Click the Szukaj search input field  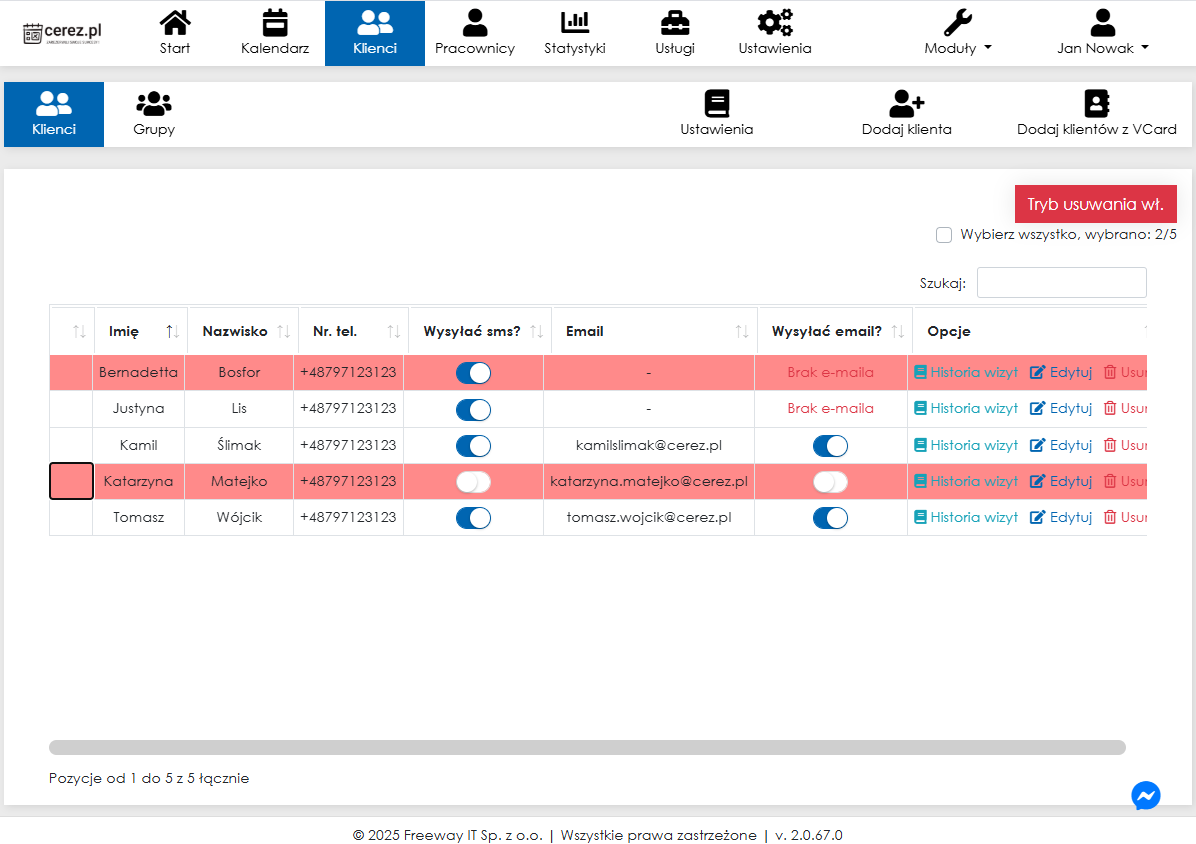click(x=1061, y=283)
